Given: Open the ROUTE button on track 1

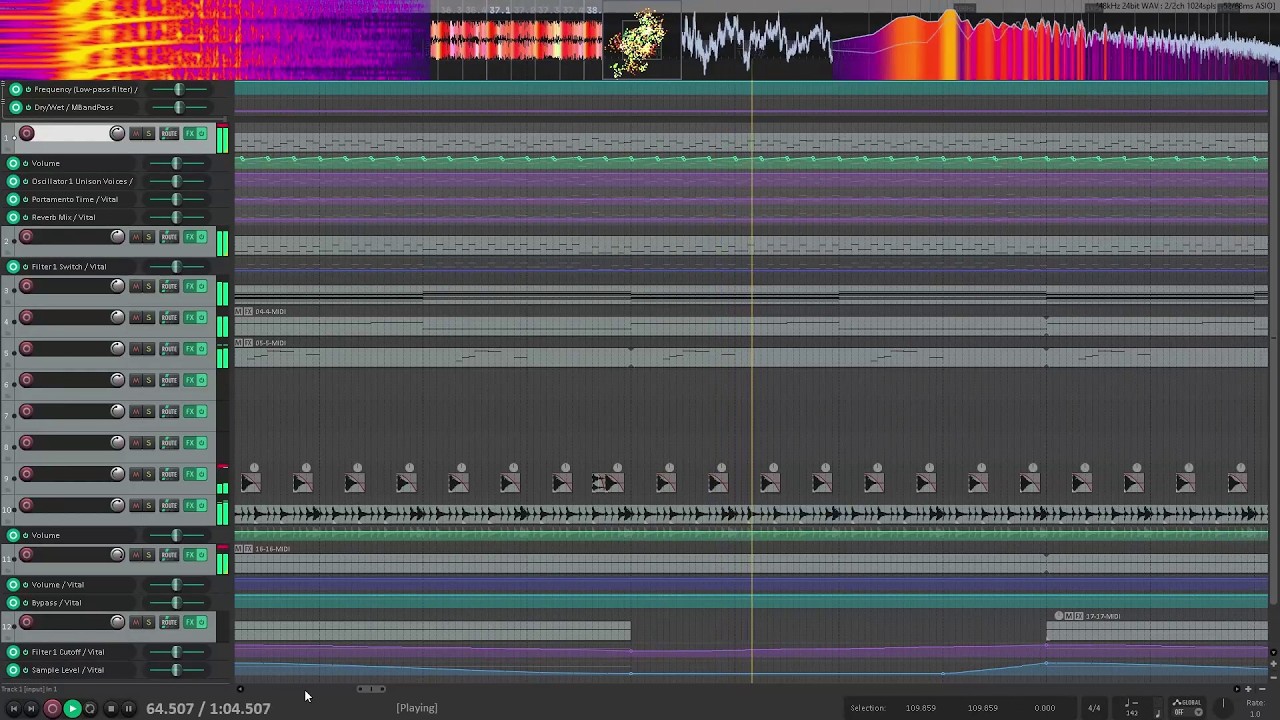Looking at the screenshot, I should click(x=169, y=134).
